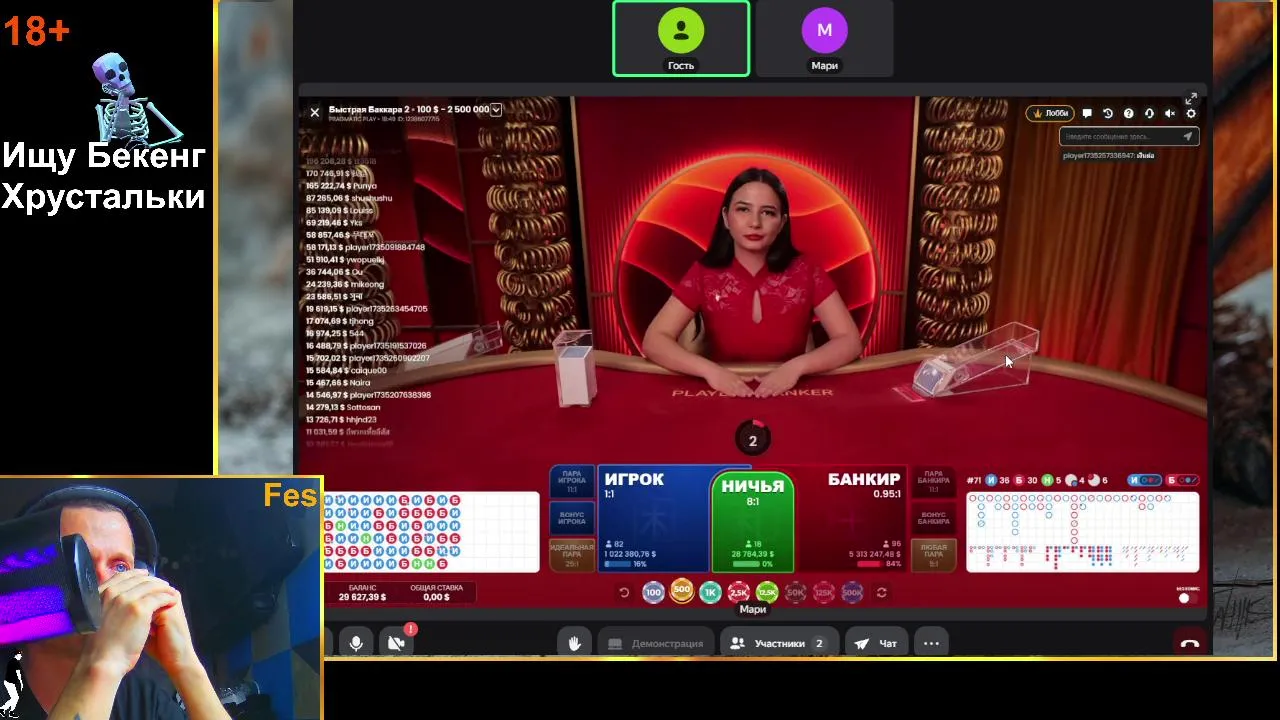Place side bet Пара Банкира
Image resolution: width=1280 pixels, height=720 pixels.
(x=933, y=481)
